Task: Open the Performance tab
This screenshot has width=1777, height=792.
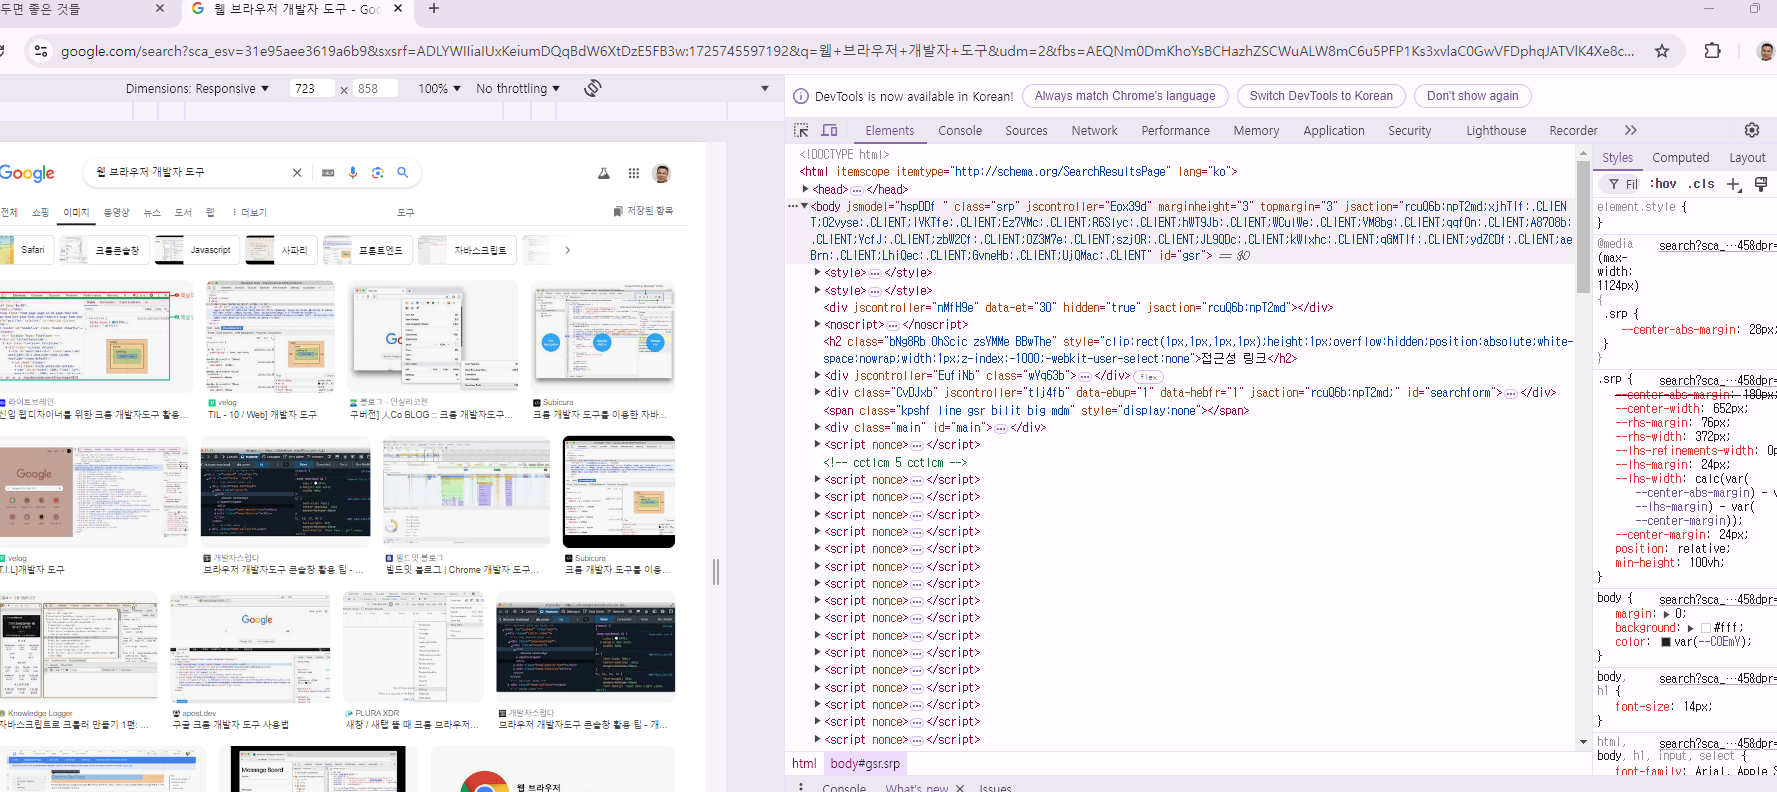Action: [1175, 130]
